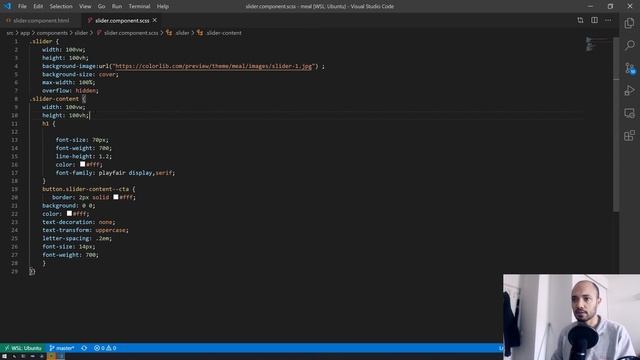Screen dimensions: 640x360
Task: Place cursor on '.slider {' line
Action: click(44, 42)
